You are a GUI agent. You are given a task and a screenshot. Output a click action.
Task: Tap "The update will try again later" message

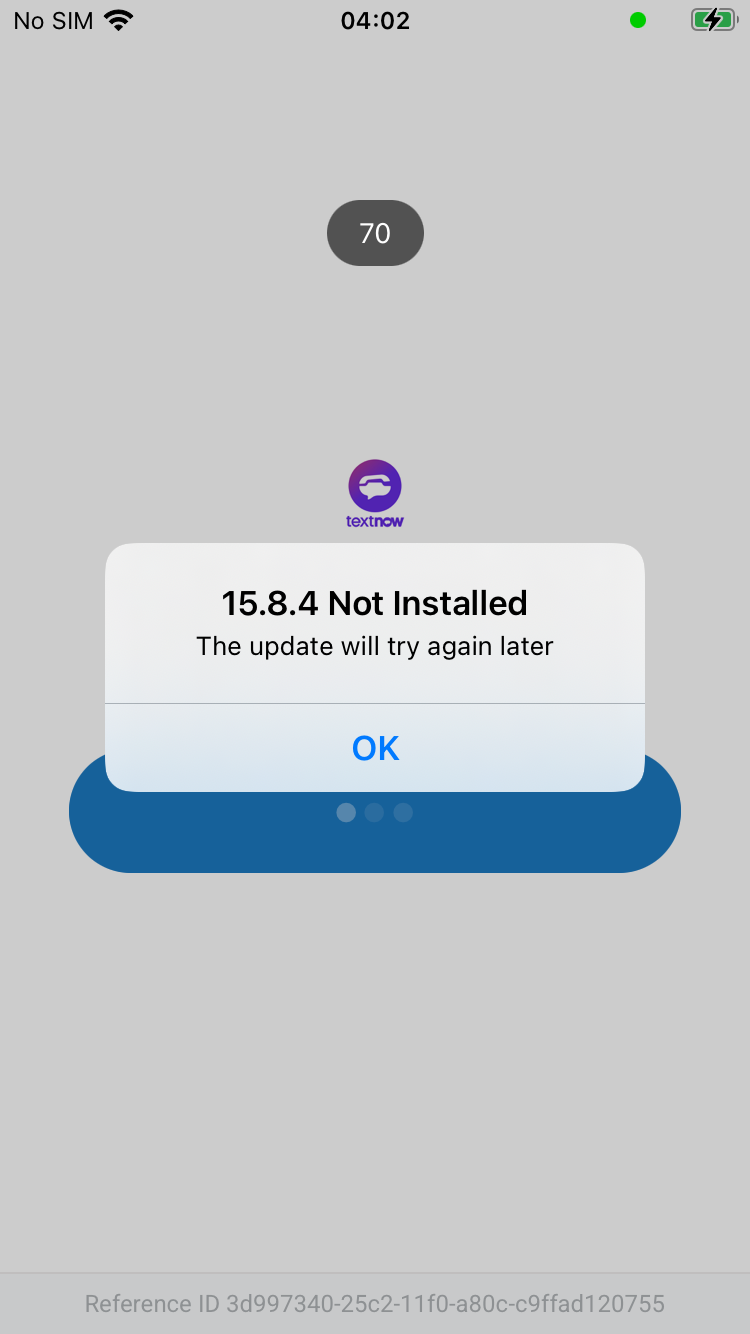coord(375,646)
